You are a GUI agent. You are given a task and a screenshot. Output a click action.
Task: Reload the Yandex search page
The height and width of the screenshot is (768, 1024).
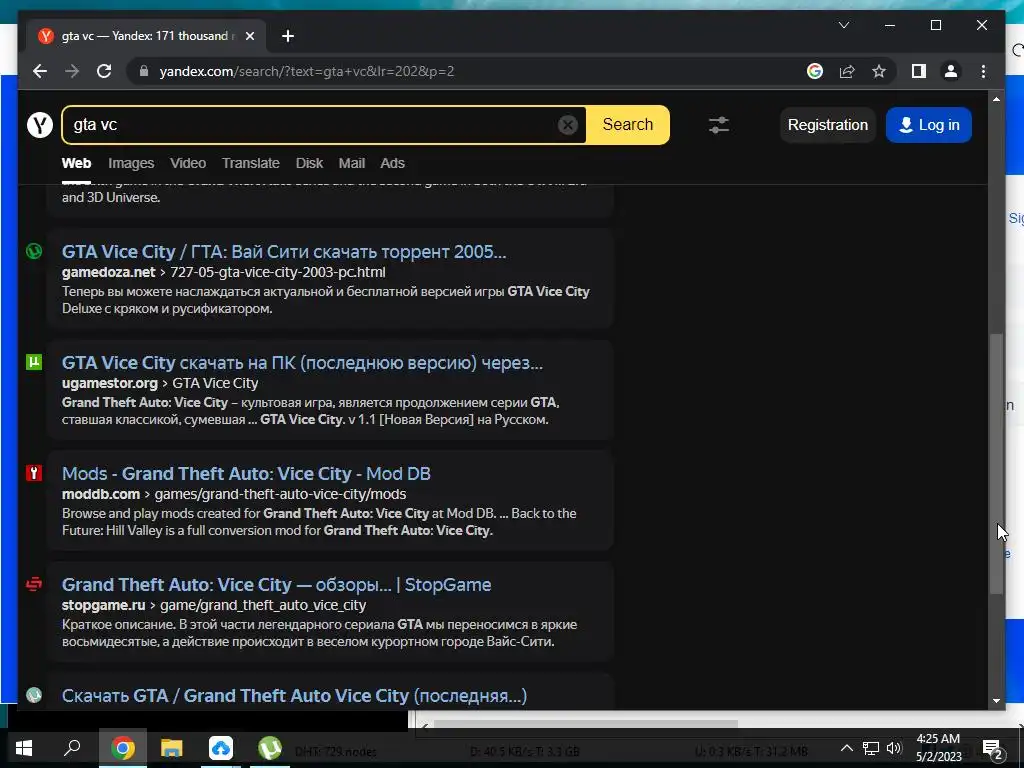tap(104, 71)
